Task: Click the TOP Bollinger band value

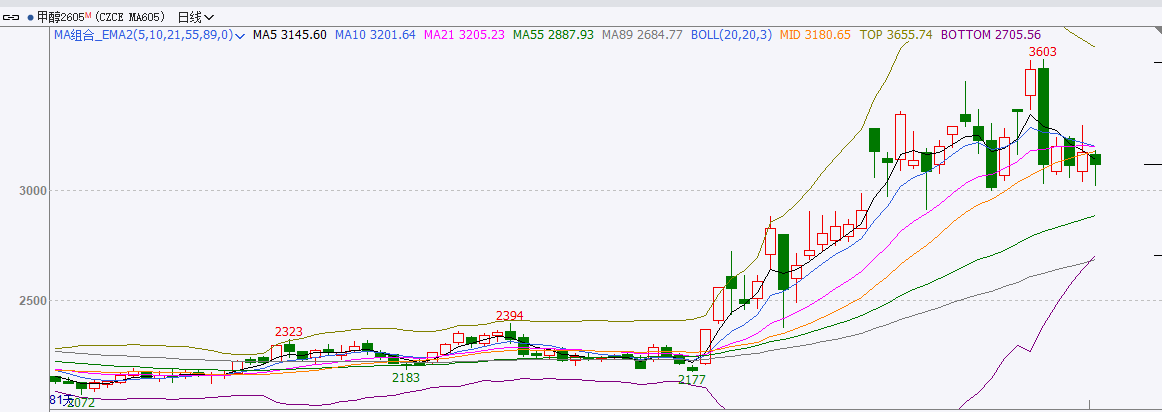Action: click(x=896, y=34)
